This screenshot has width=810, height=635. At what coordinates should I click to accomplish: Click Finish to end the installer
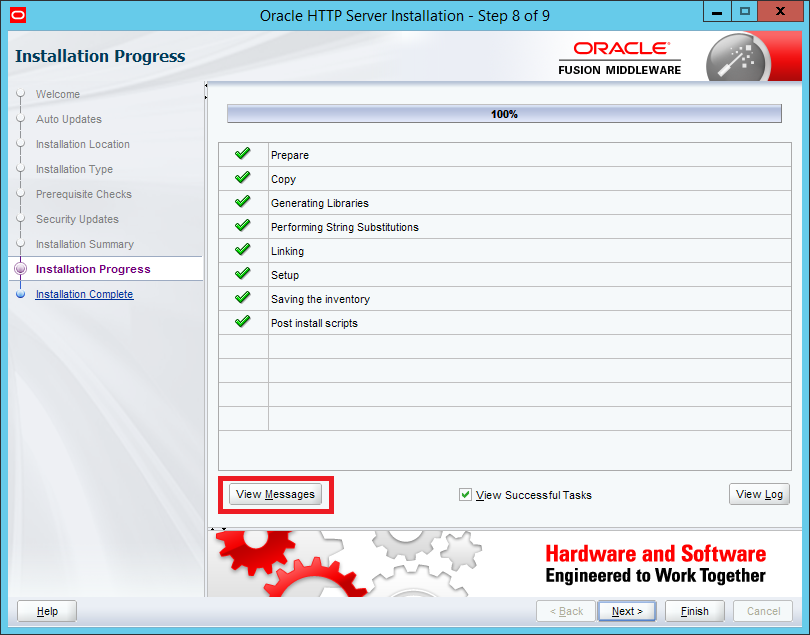694,611
